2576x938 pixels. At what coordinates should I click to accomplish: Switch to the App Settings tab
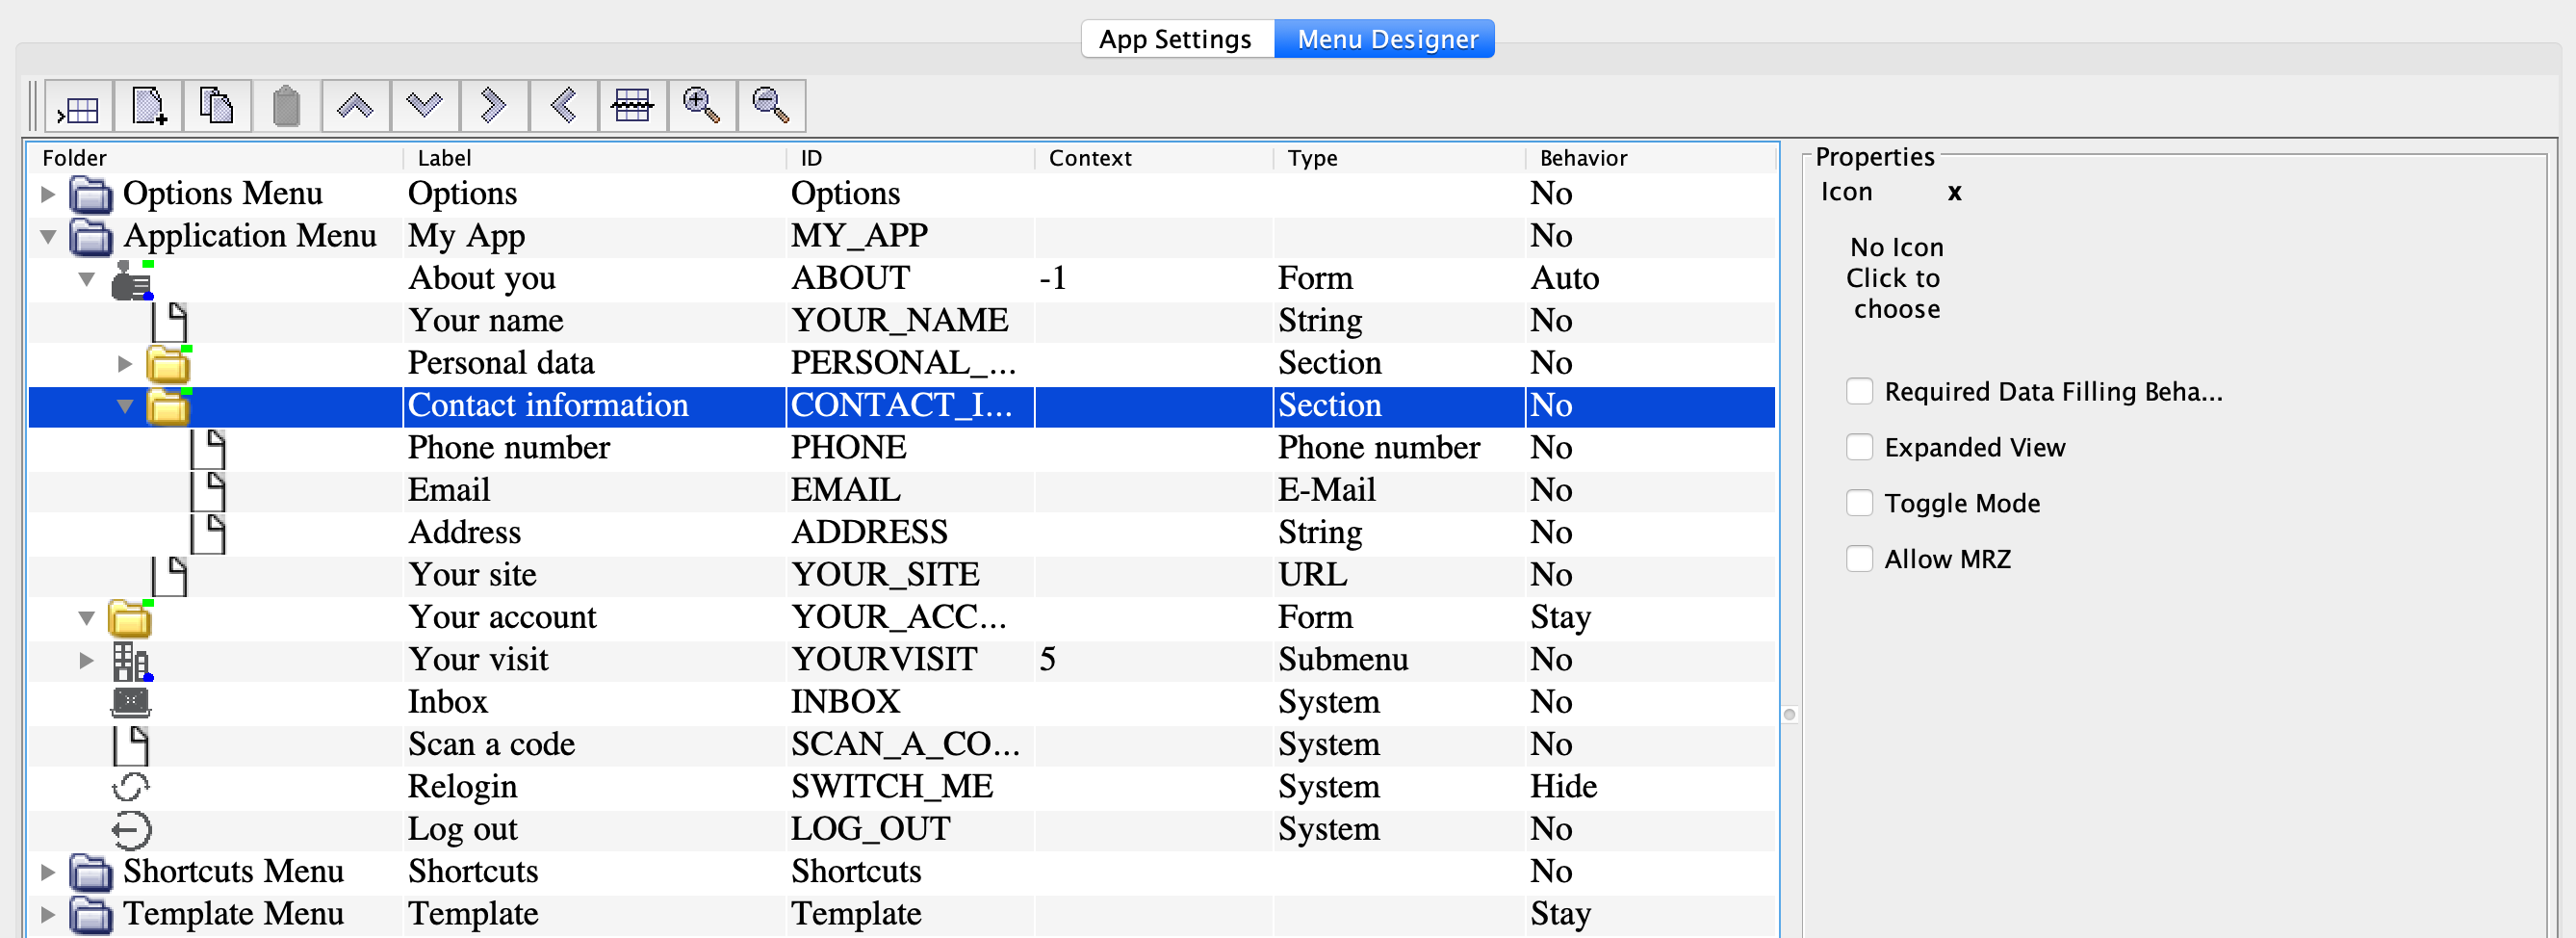pos(1175,39)
